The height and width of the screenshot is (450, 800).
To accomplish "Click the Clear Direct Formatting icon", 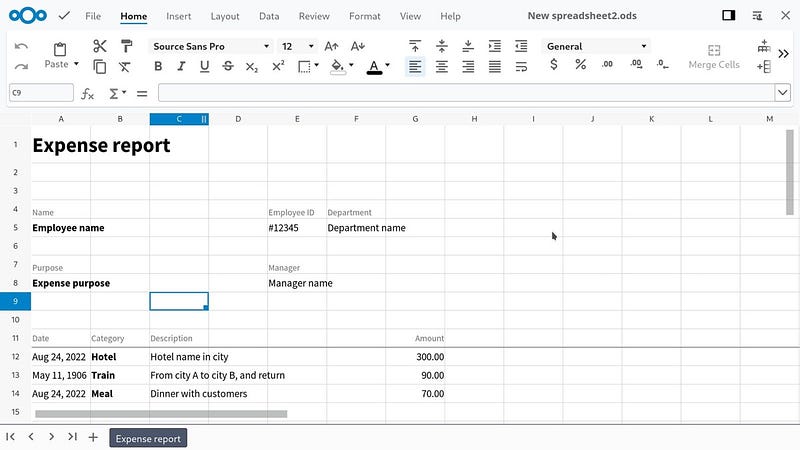I will pos(124,66).
